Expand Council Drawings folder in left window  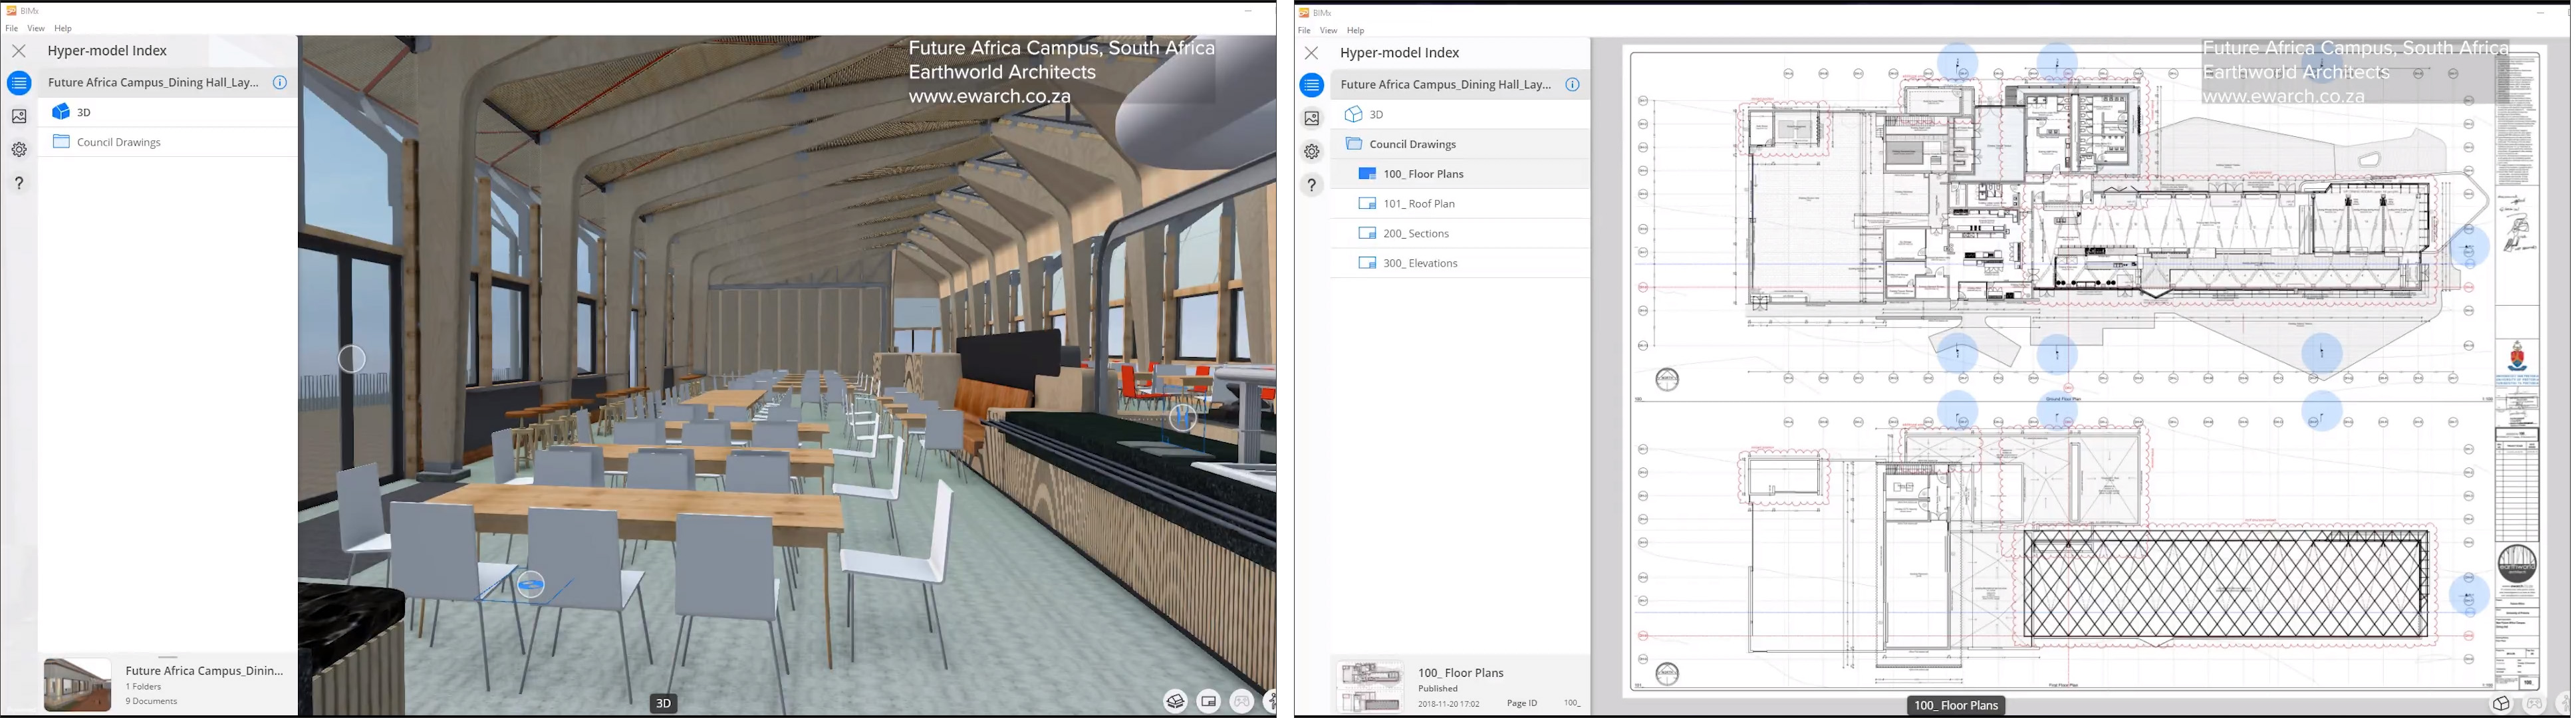[168, 142]
